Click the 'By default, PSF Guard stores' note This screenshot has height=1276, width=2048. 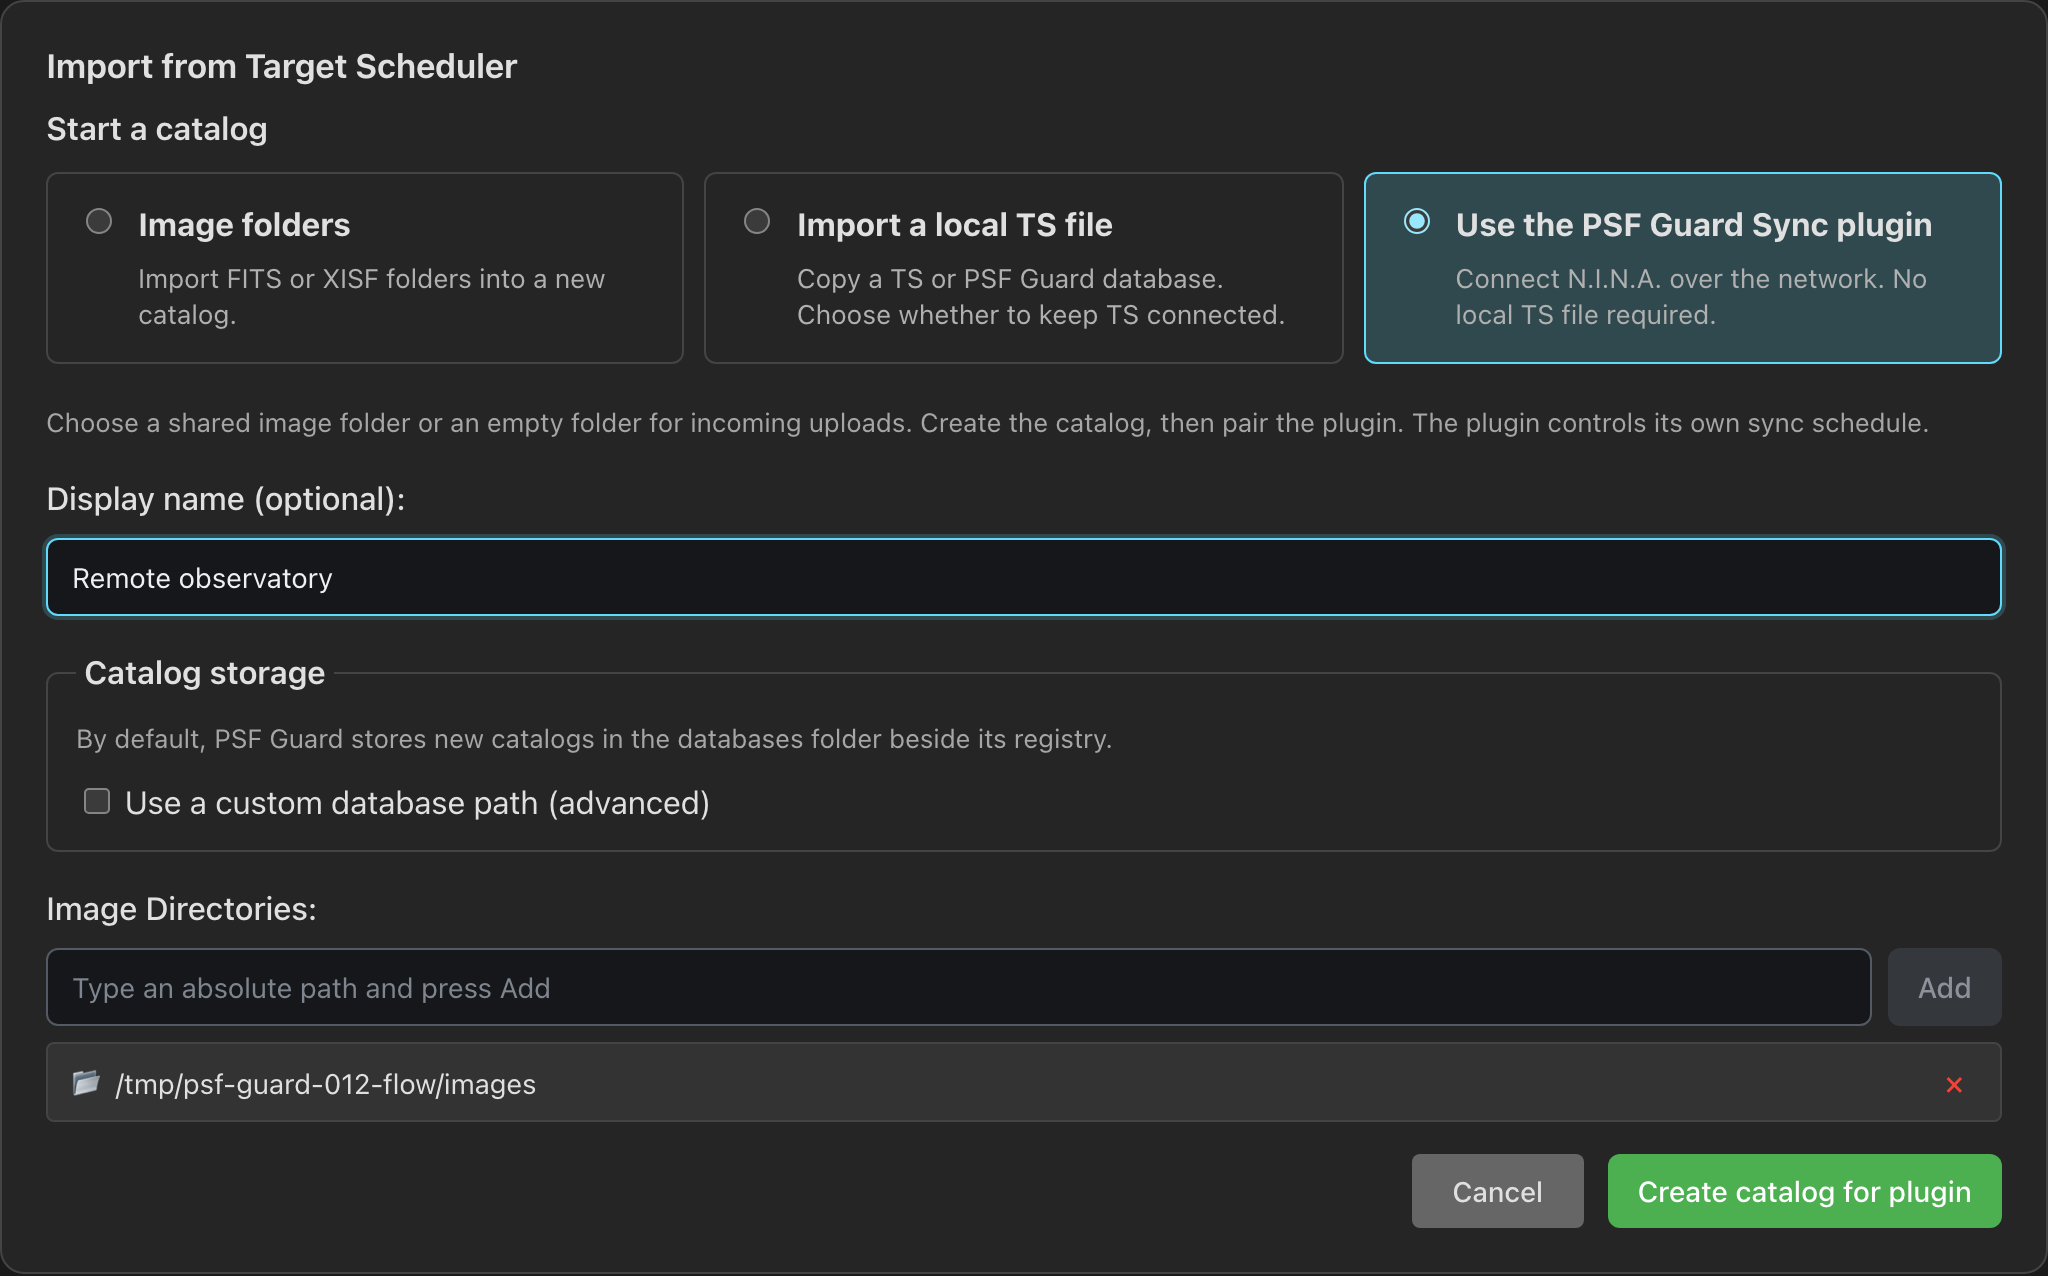pyautogui.click(x=594, y=739)
